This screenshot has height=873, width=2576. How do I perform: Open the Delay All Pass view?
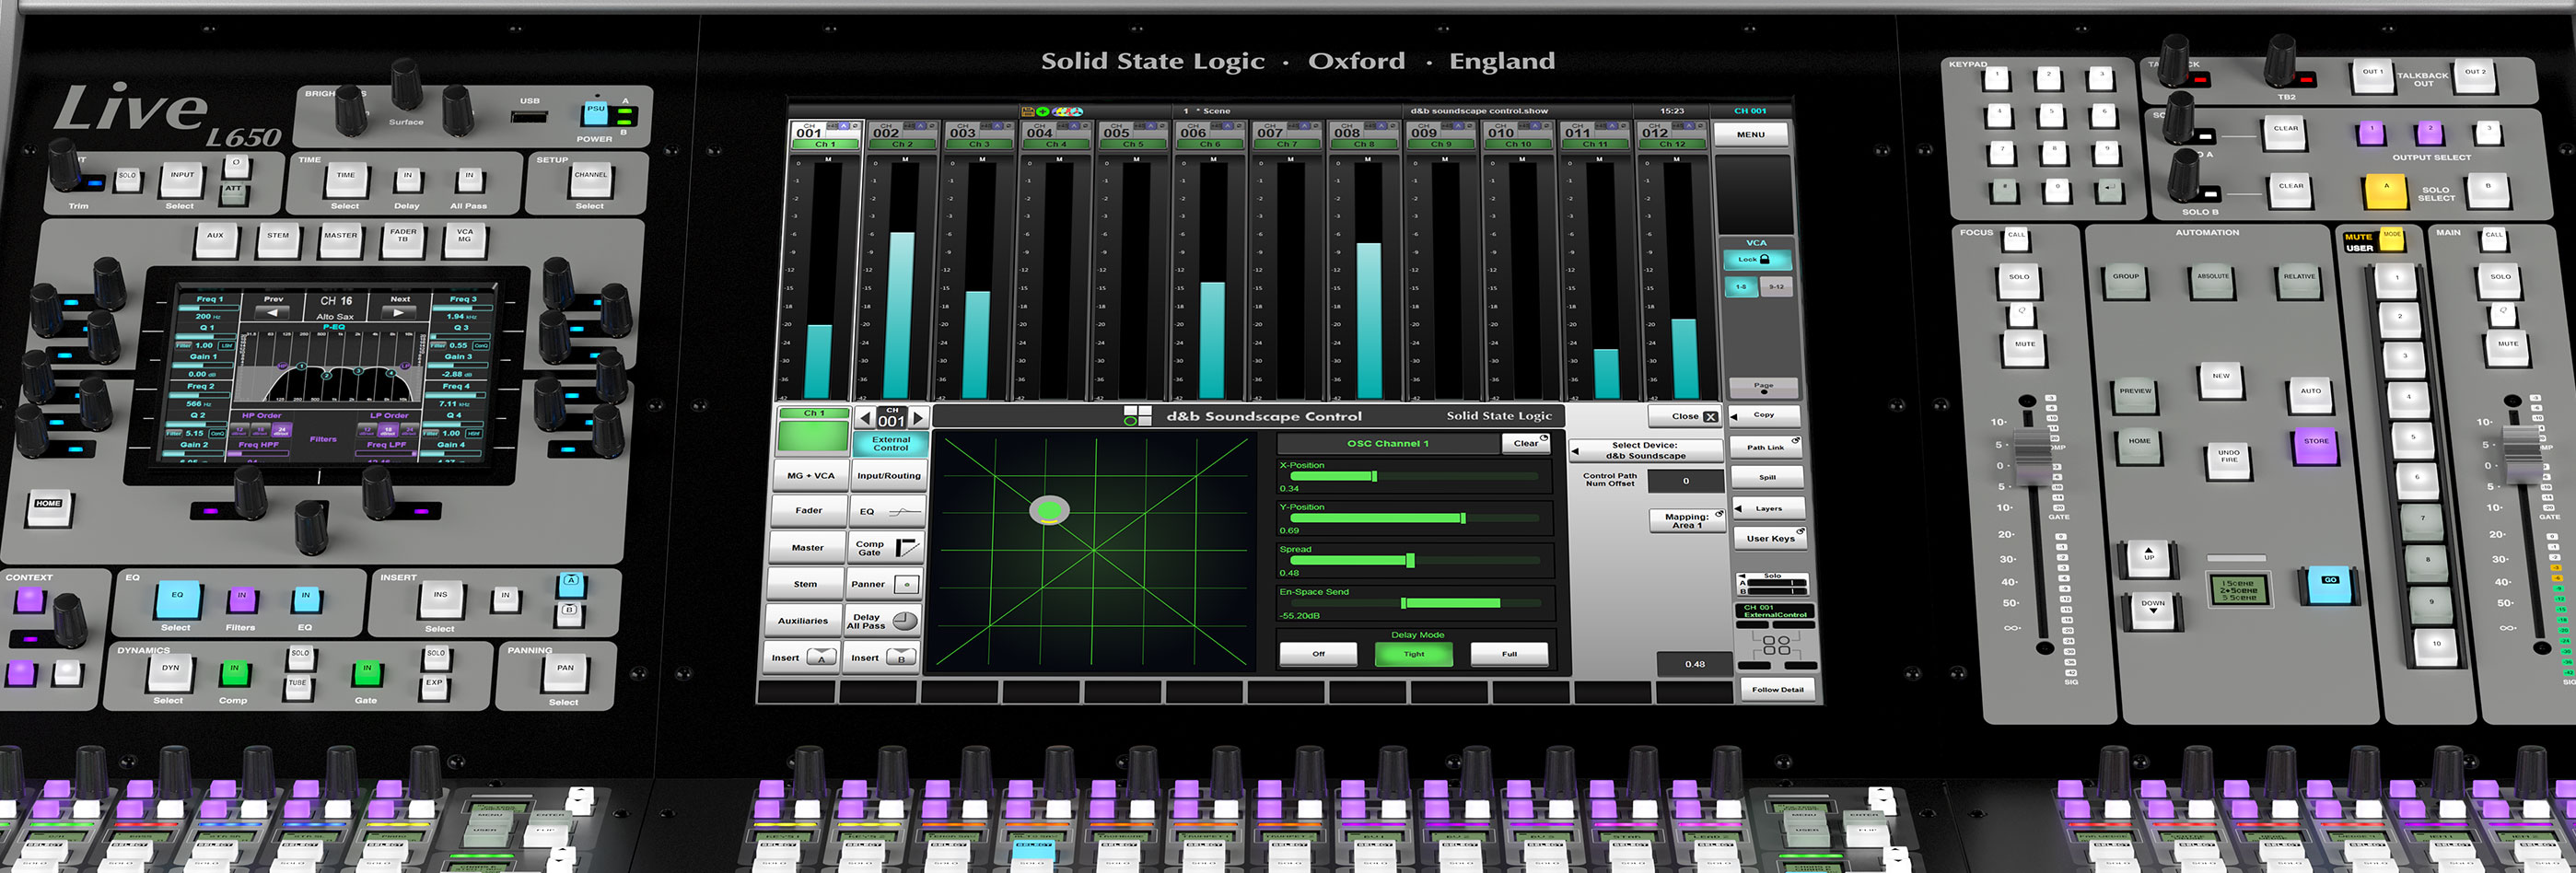coord(883,621)
